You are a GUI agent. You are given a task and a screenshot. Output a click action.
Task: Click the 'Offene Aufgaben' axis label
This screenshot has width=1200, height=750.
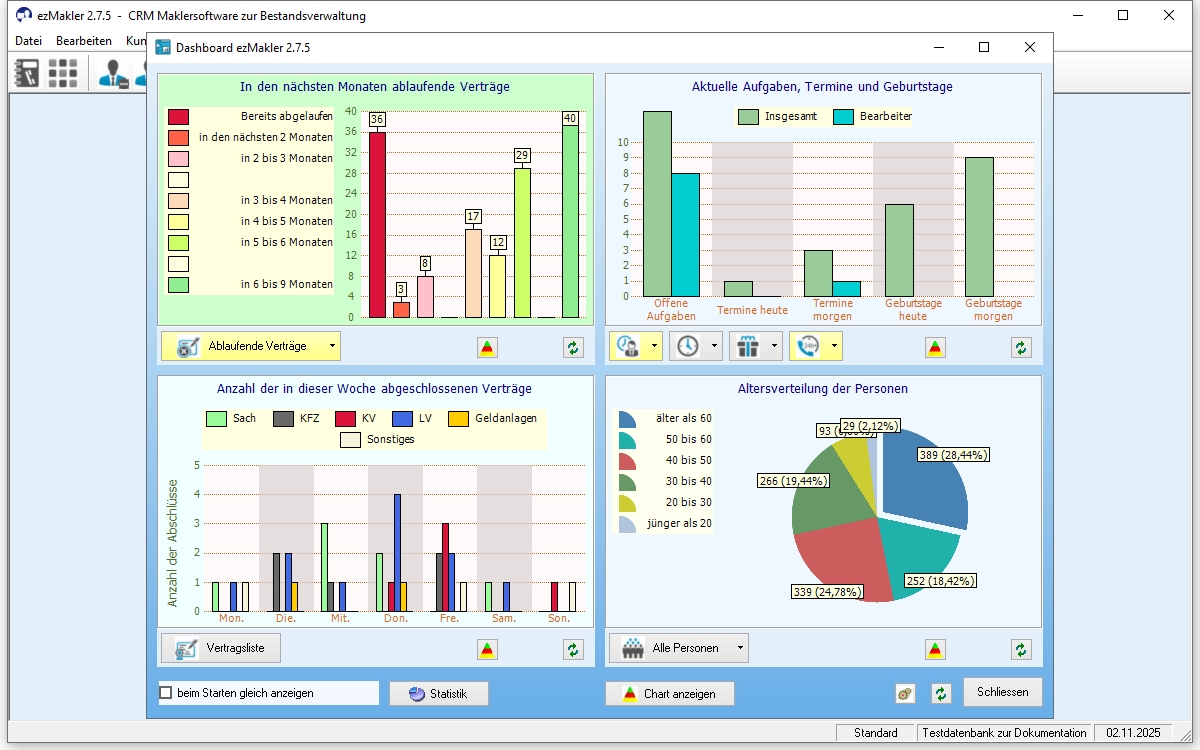coord(671,310)
